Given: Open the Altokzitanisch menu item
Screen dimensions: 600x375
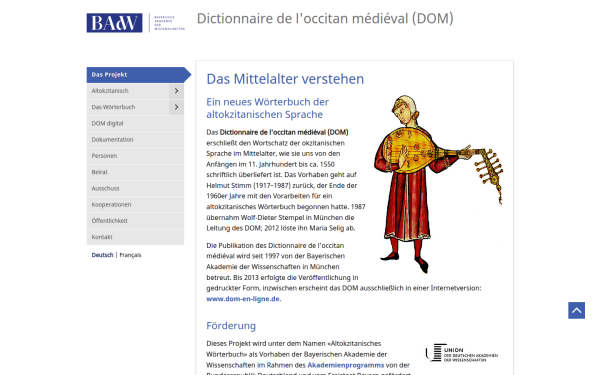Looking at the screenshot, I should coord(128,91).
